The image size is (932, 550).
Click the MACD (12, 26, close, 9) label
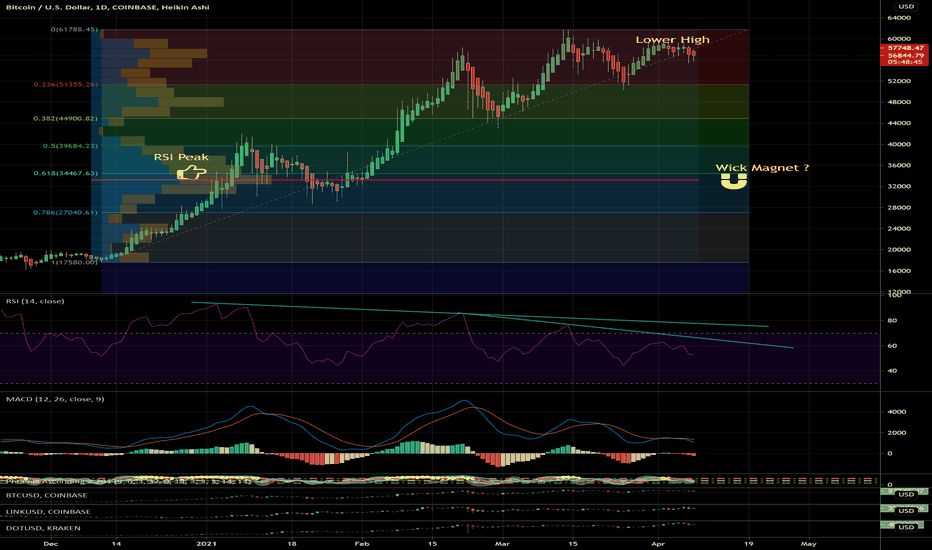click(x=55, y=399)
